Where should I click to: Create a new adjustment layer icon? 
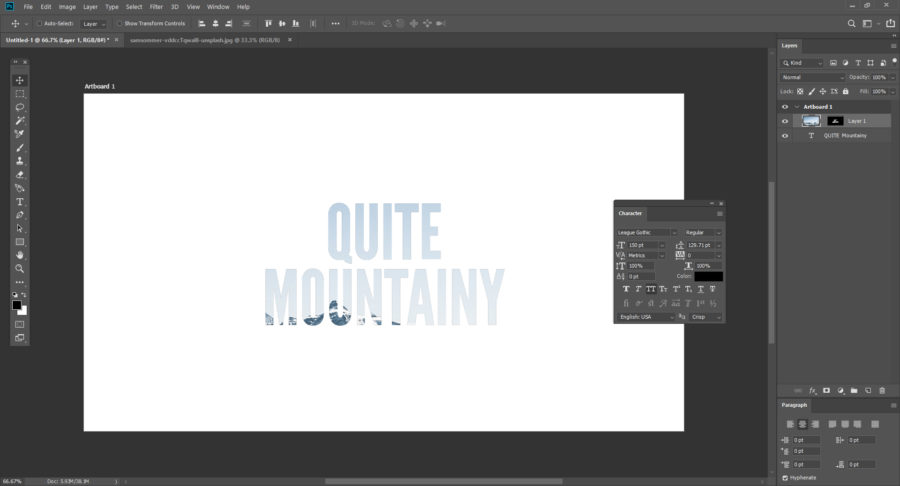(840, 391)
